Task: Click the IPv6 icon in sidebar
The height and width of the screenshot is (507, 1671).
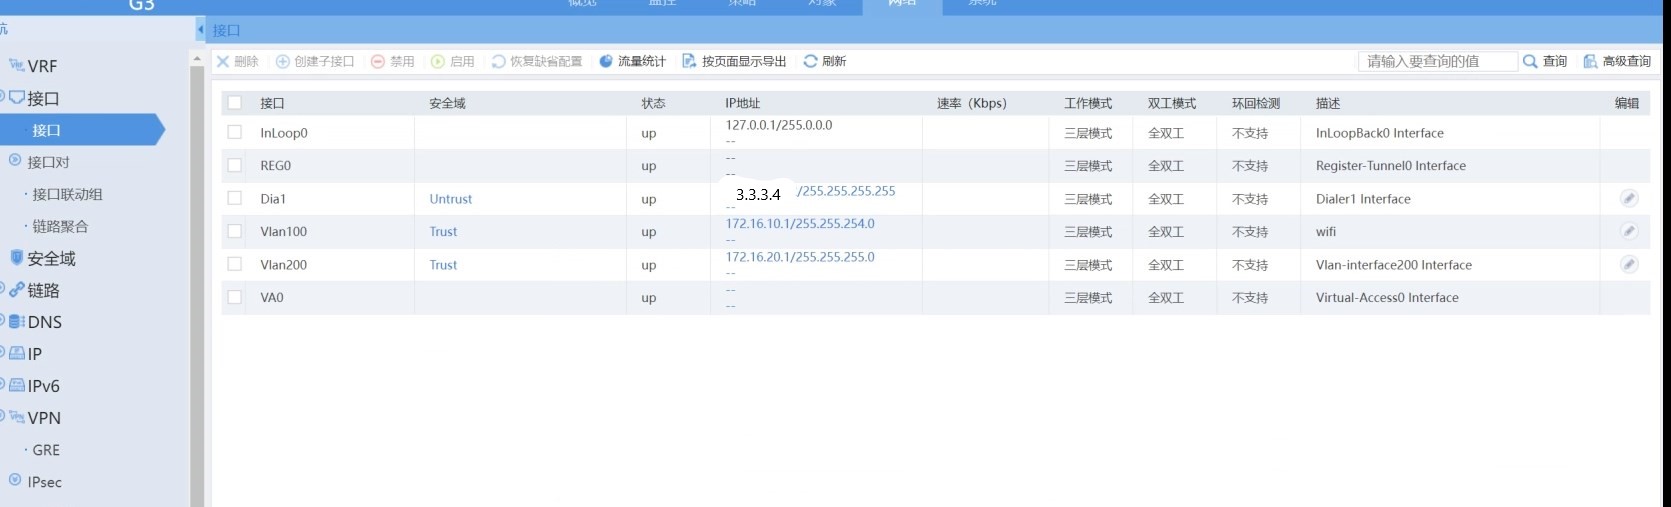Action: click(17, 385)
